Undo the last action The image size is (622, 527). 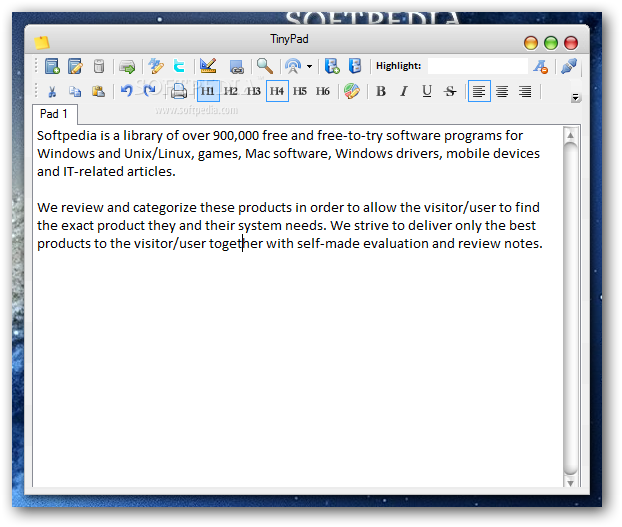tap(127, 91)
